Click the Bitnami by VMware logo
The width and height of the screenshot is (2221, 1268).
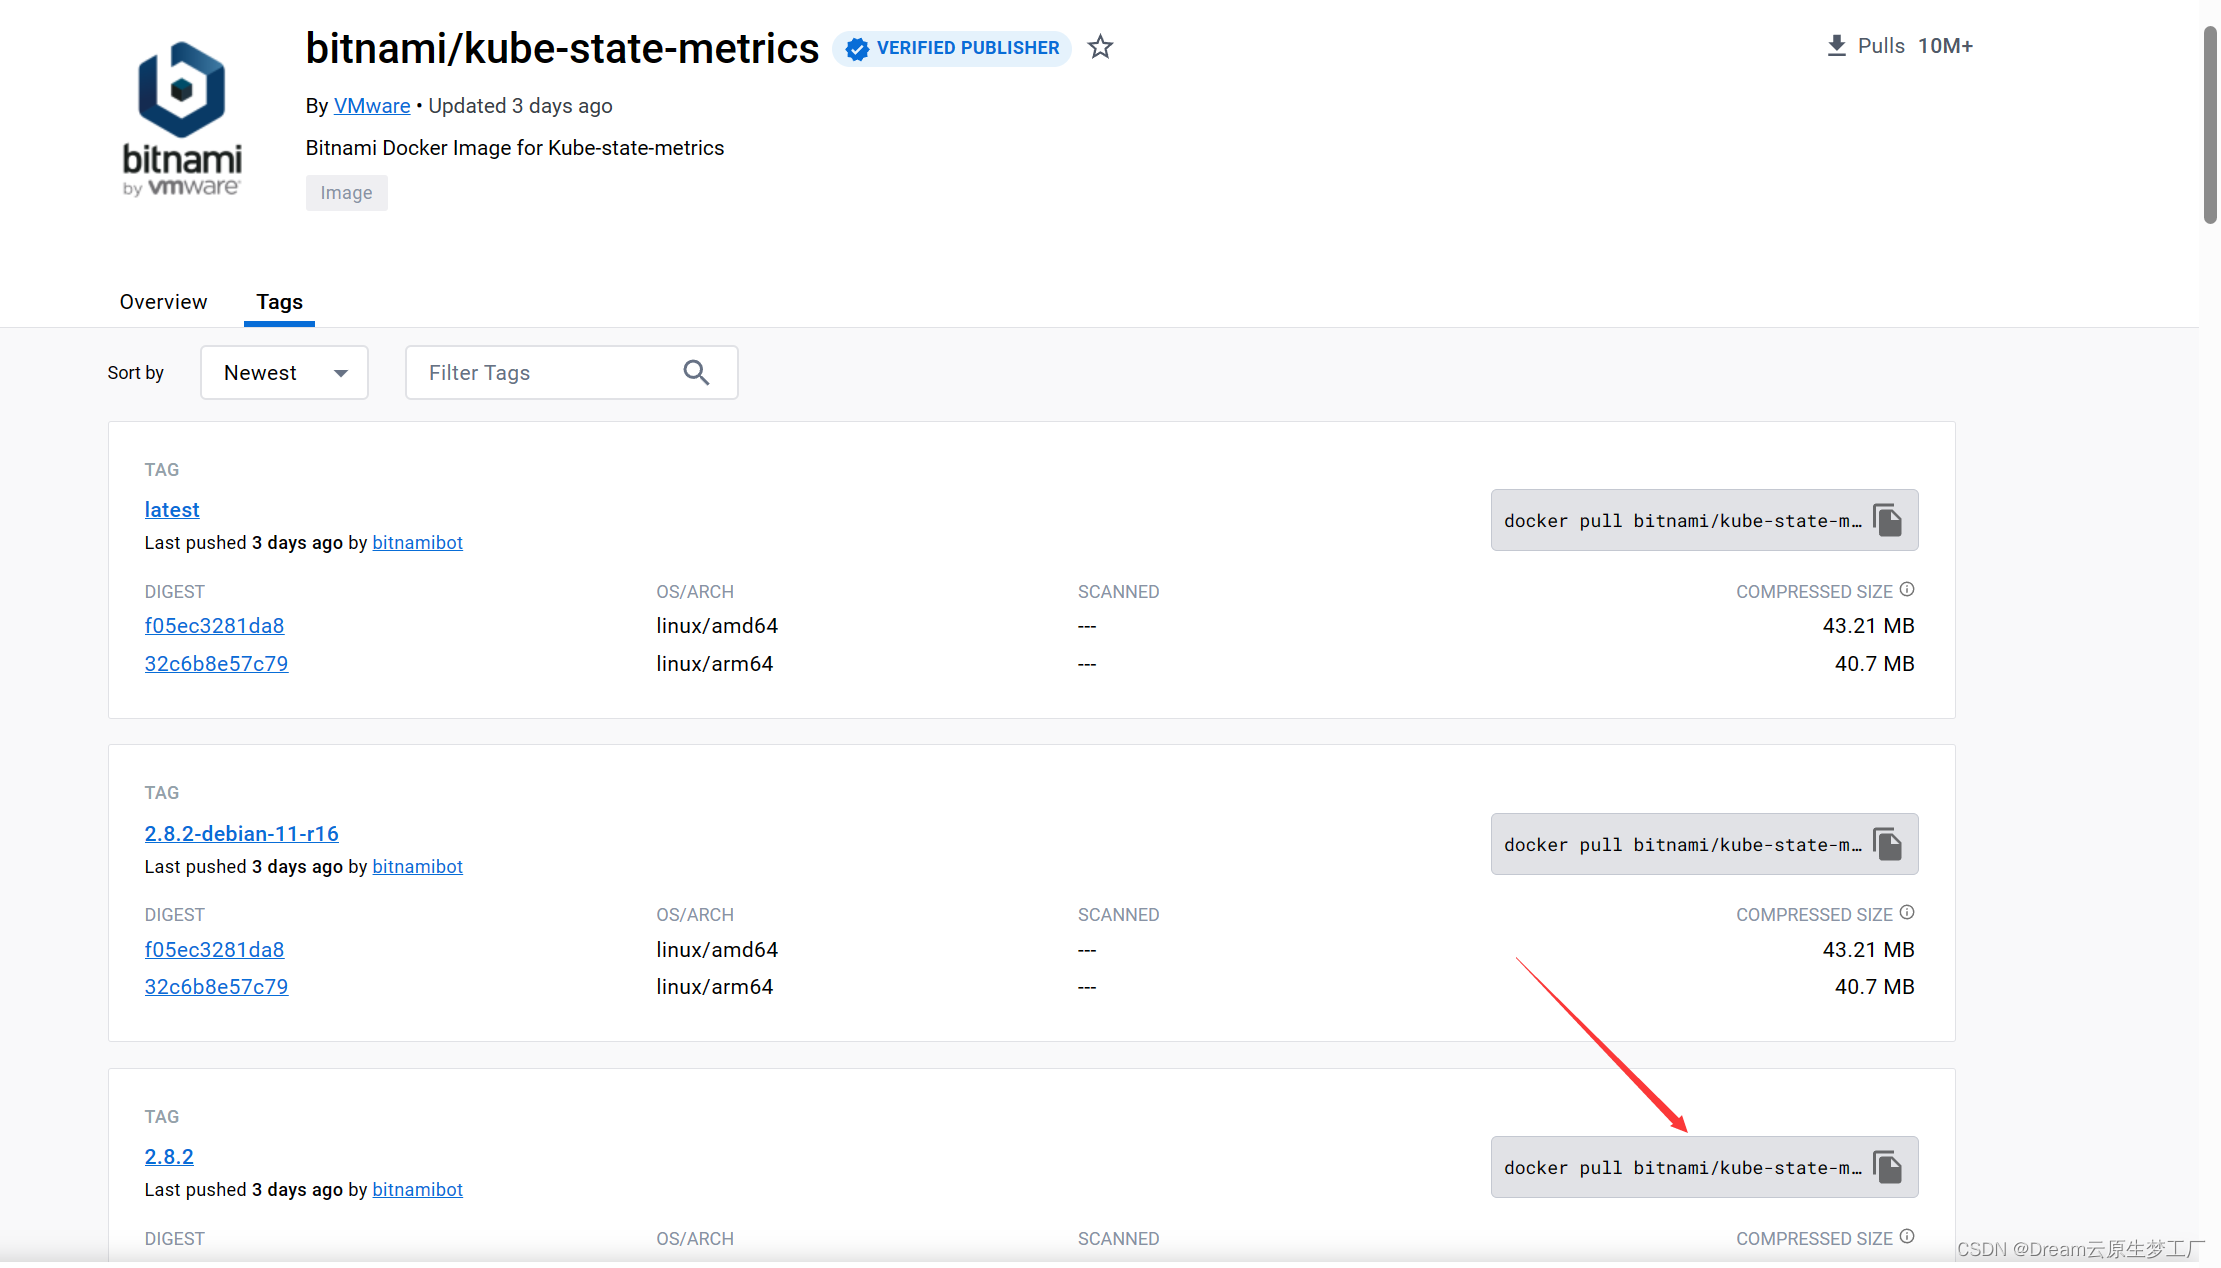tap(181, 118)
